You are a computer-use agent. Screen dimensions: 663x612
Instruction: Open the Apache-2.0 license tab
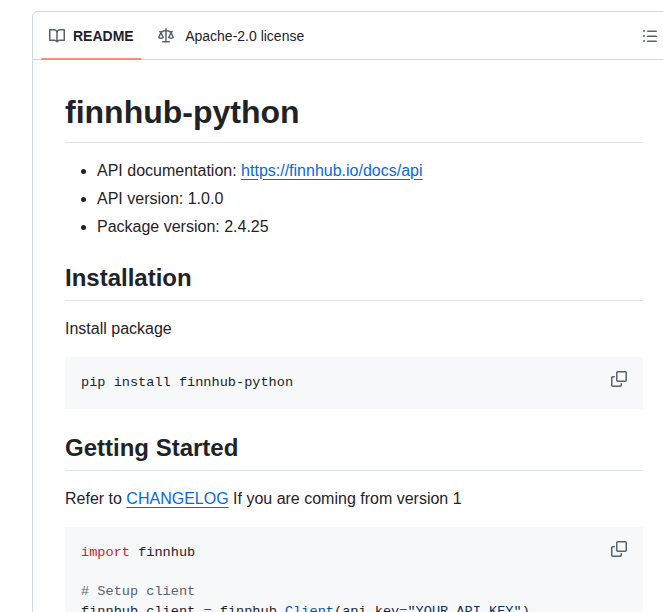(x=230, y=36)
